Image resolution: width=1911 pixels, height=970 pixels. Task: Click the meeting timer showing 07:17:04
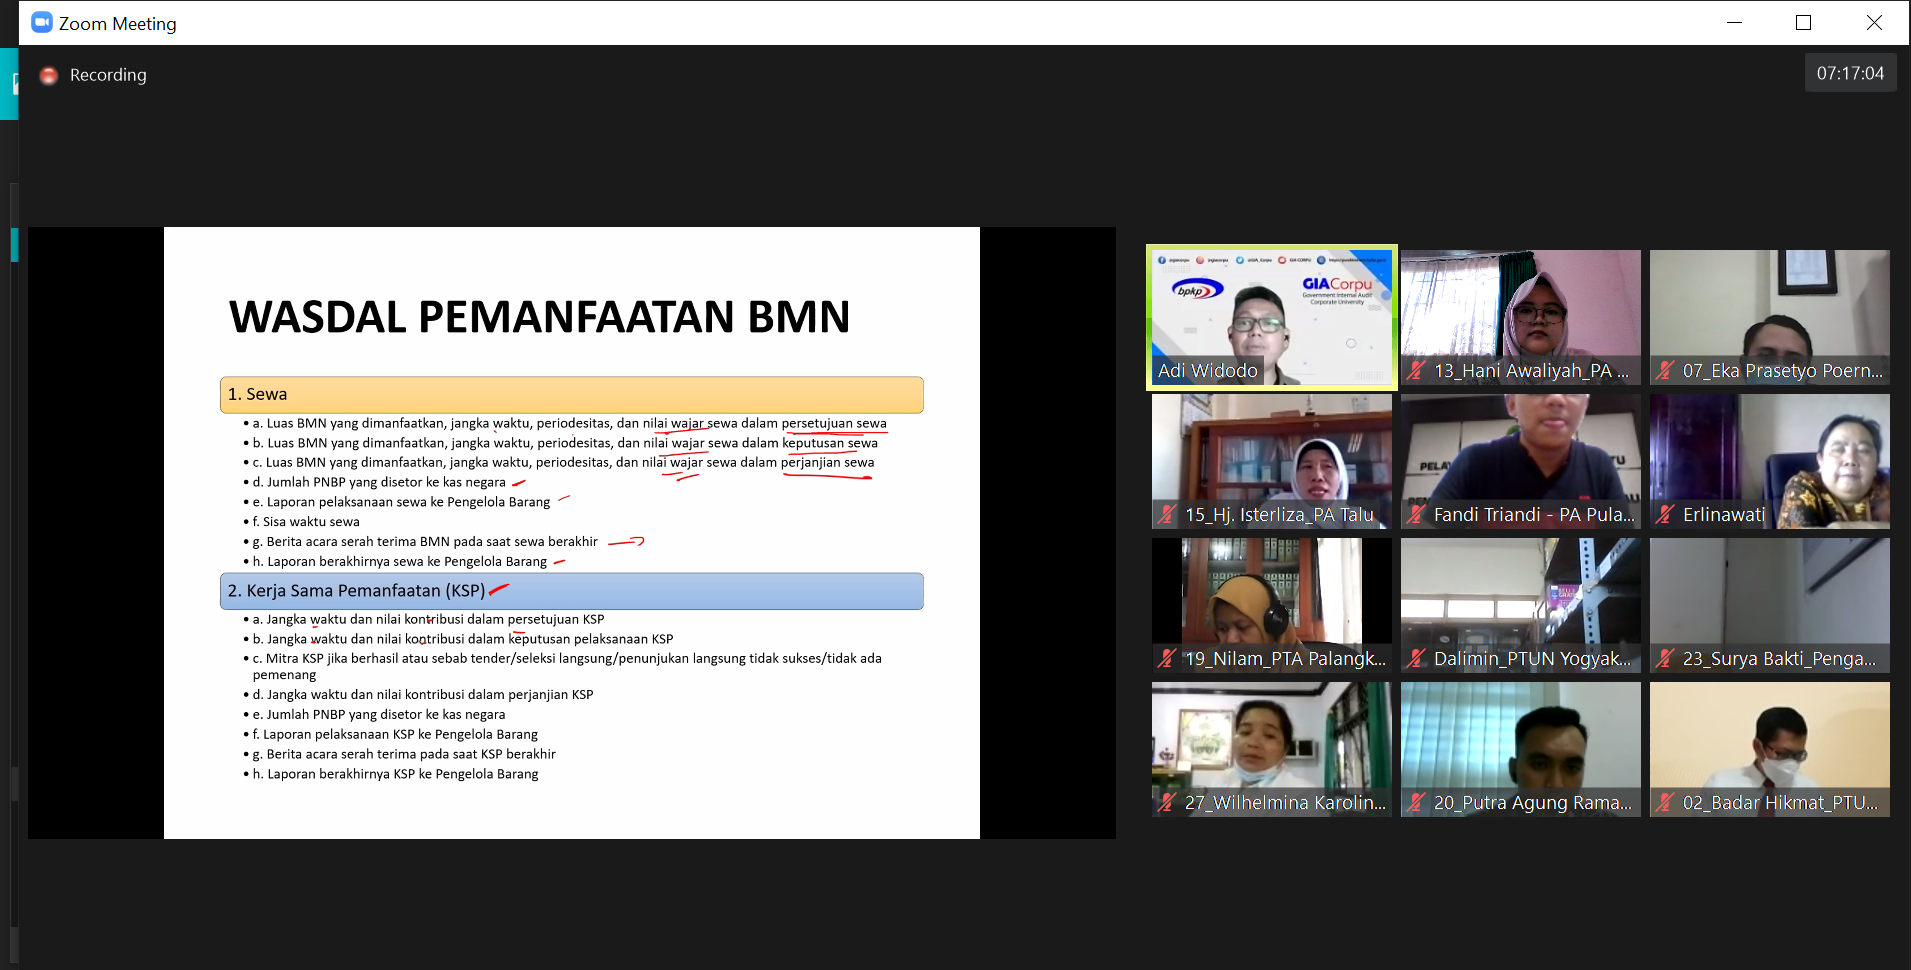coord(1850,72)
